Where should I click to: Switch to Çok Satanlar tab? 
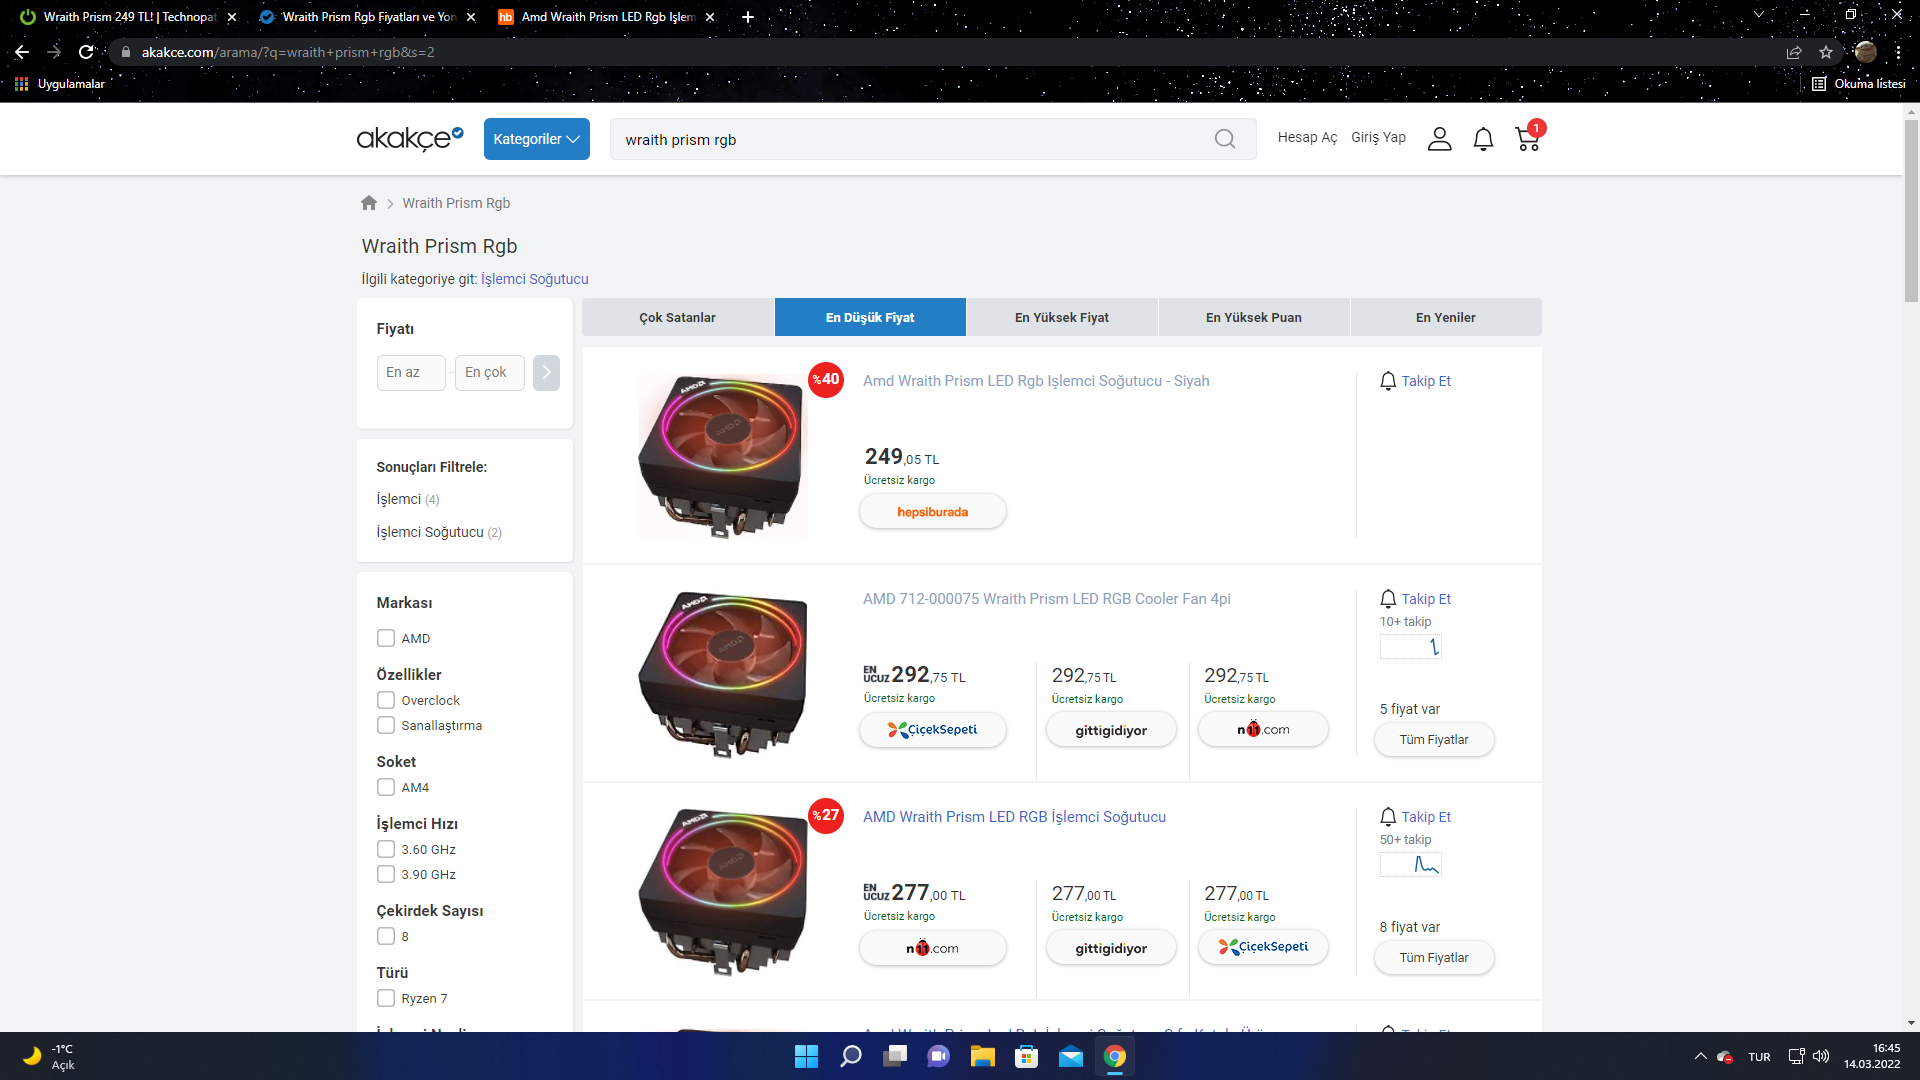point(677,317)
